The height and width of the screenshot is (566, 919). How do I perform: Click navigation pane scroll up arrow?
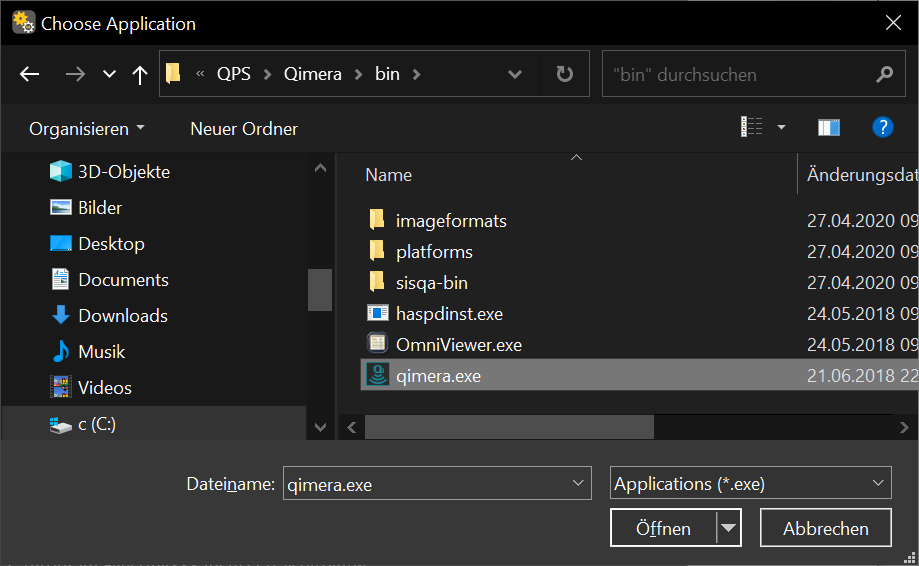coord(320,168)
